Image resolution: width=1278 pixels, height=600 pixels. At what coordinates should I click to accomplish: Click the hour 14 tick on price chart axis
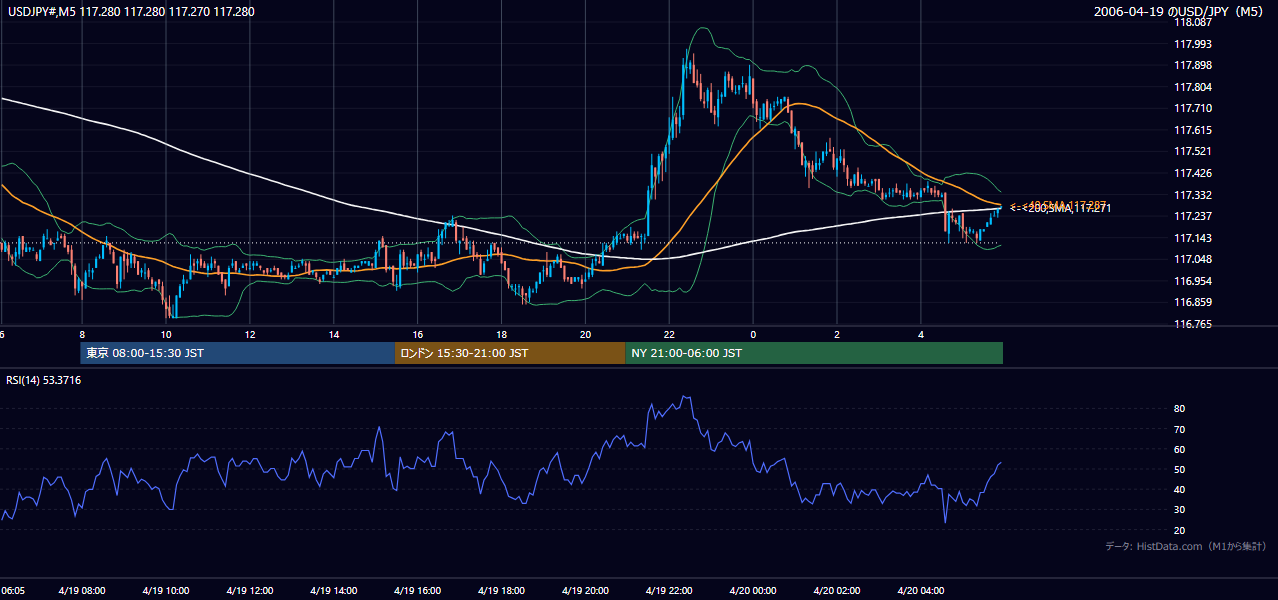coord(334,335)
